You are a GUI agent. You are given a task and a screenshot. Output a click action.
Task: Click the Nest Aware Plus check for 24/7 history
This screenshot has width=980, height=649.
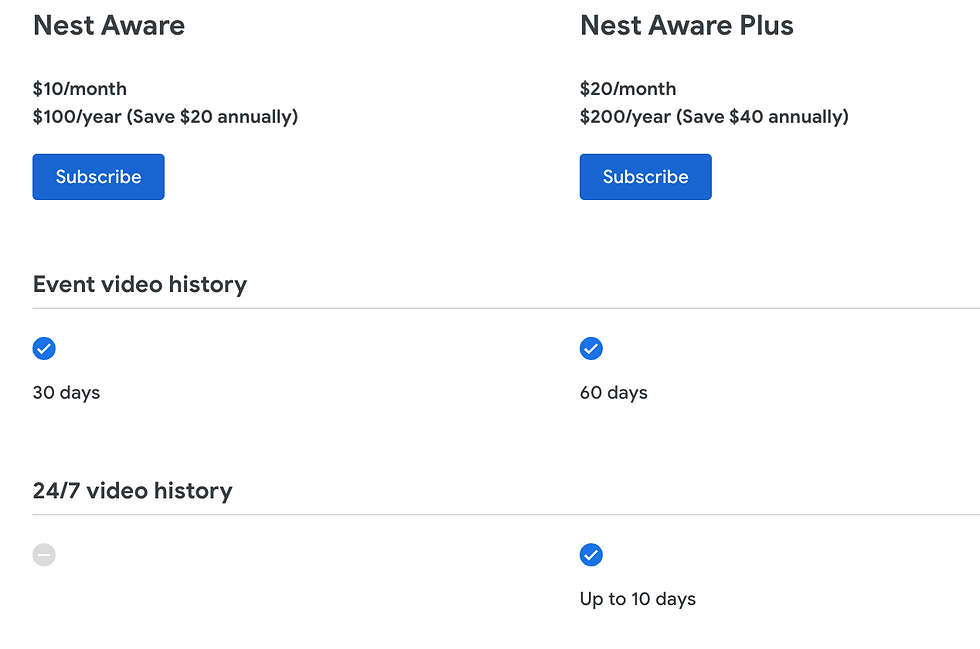tap(591, 555)
